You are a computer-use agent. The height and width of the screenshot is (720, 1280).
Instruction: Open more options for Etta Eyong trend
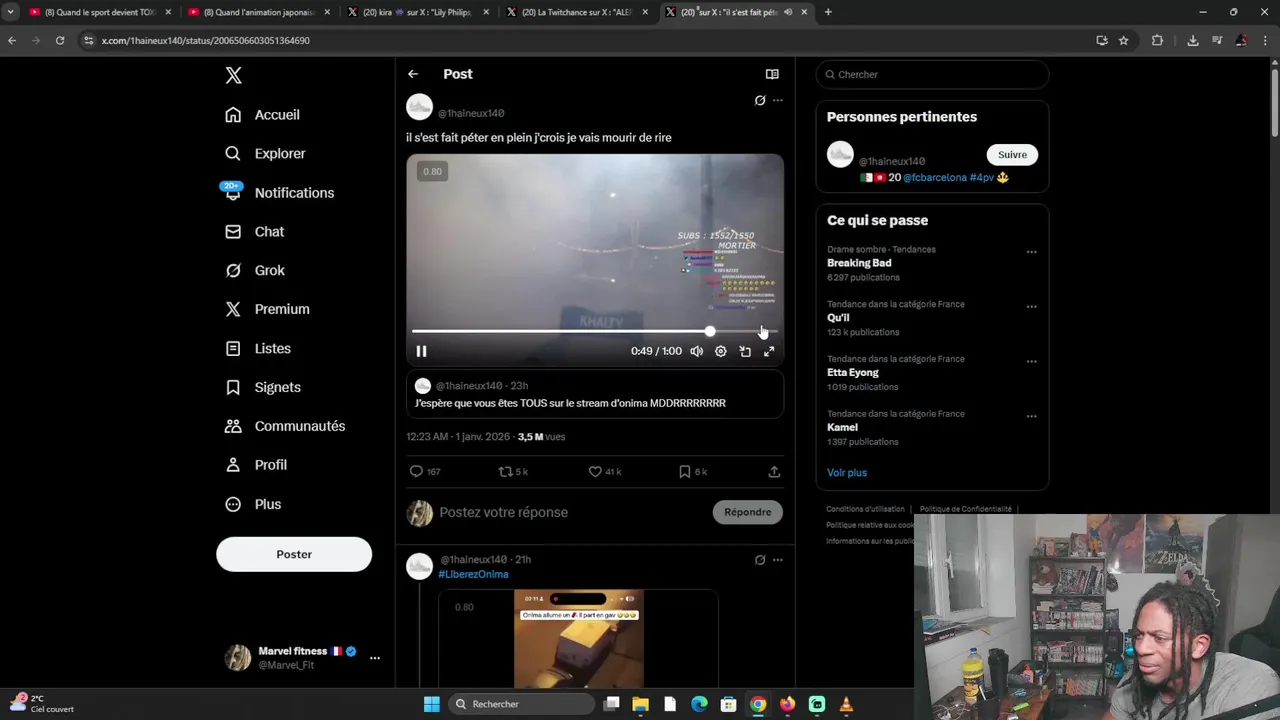click(1031, 362)
